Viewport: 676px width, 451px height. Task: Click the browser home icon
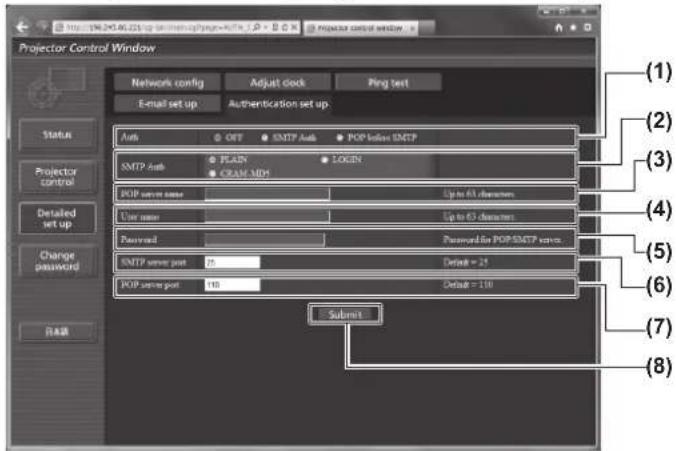tap(559, 28)
